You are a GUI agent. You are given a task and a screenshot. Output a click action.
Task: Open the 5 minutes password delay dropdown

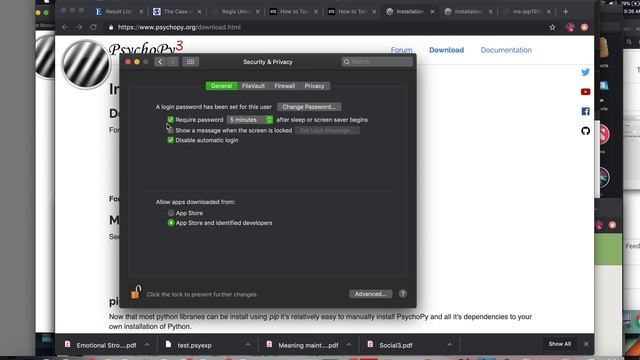click(x=250, y=120)
